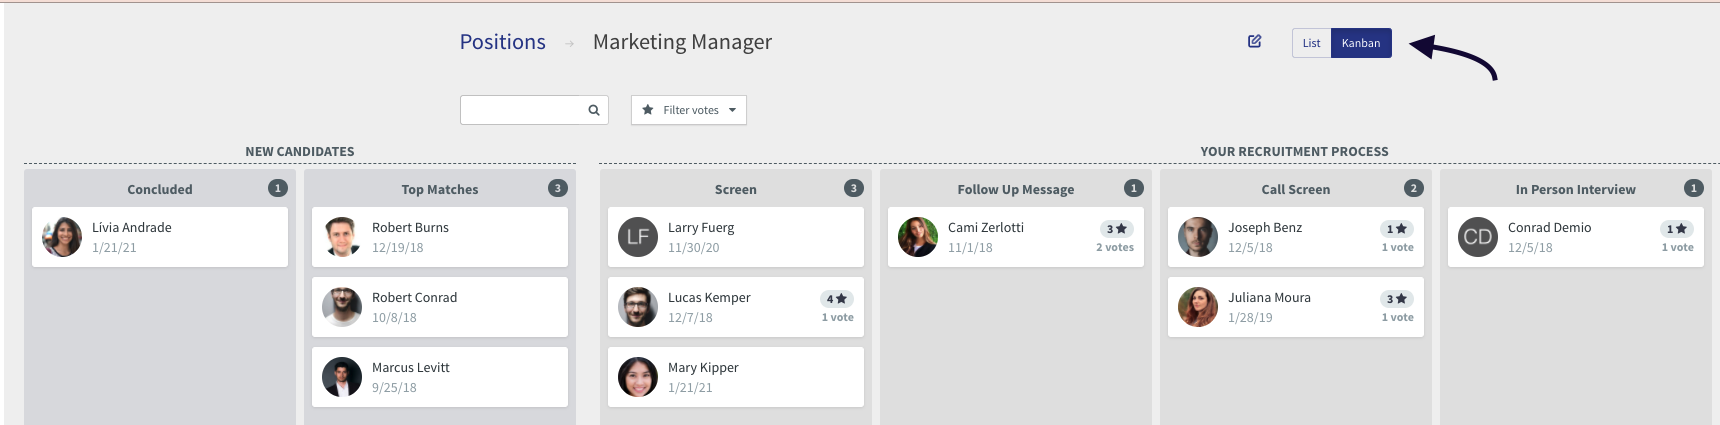Click the edit position pencil icon
The height and width of the screenshot is (425, 1720).
tap(1254, 42)
